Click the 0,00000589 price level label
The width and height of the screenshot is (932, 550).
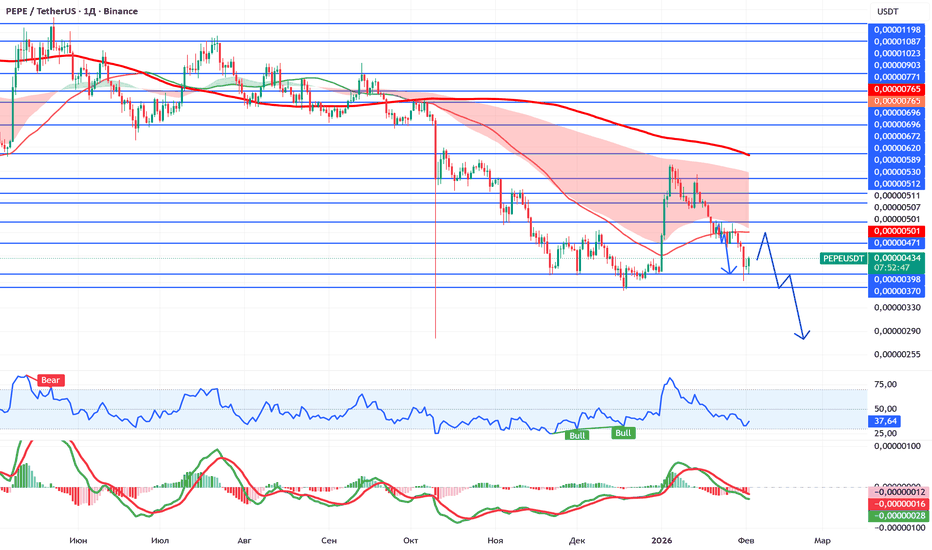coord(896,160)
